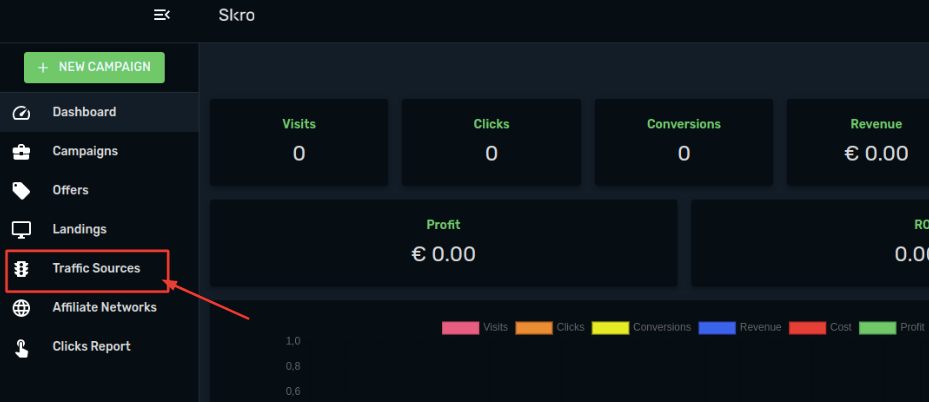This screenshot has height=402, width=929.
Task: Click the Dashboard speedometer icon
Action: pos(21,112)
